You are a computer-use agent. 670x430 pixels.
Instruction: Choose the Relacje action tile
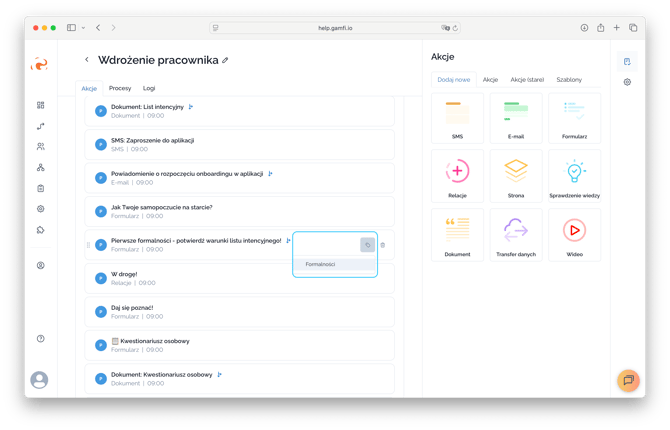pyautogui.click(x=457, y=176)
